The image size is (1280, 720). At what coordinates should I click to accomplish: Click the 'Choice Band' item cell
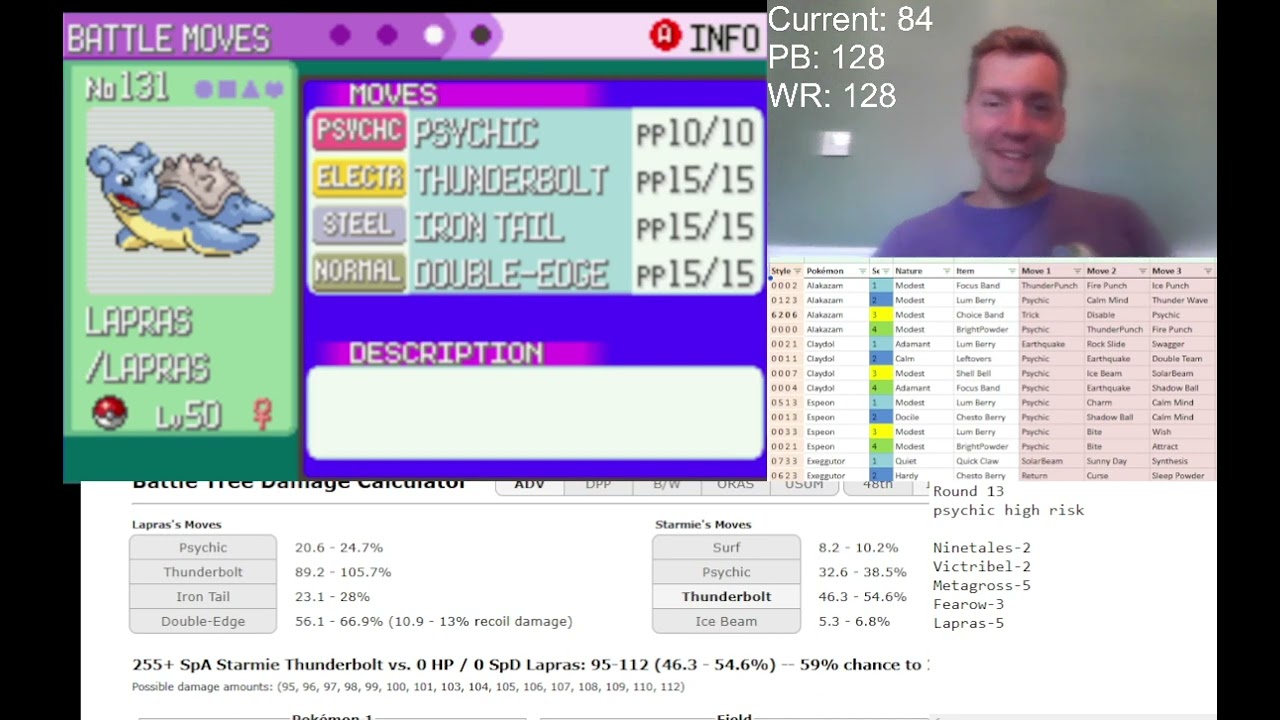[x=985, y=315]
